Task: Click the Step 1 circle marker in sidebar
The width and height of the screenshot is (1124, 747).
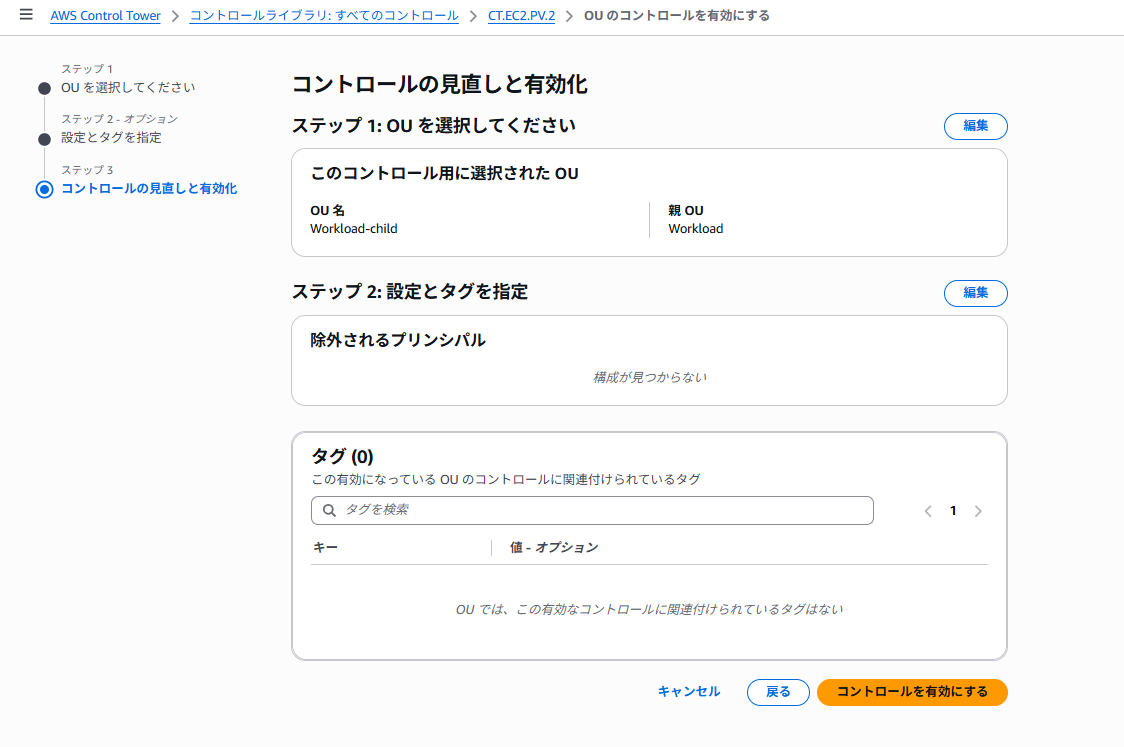Action: (x=44, y=88)
